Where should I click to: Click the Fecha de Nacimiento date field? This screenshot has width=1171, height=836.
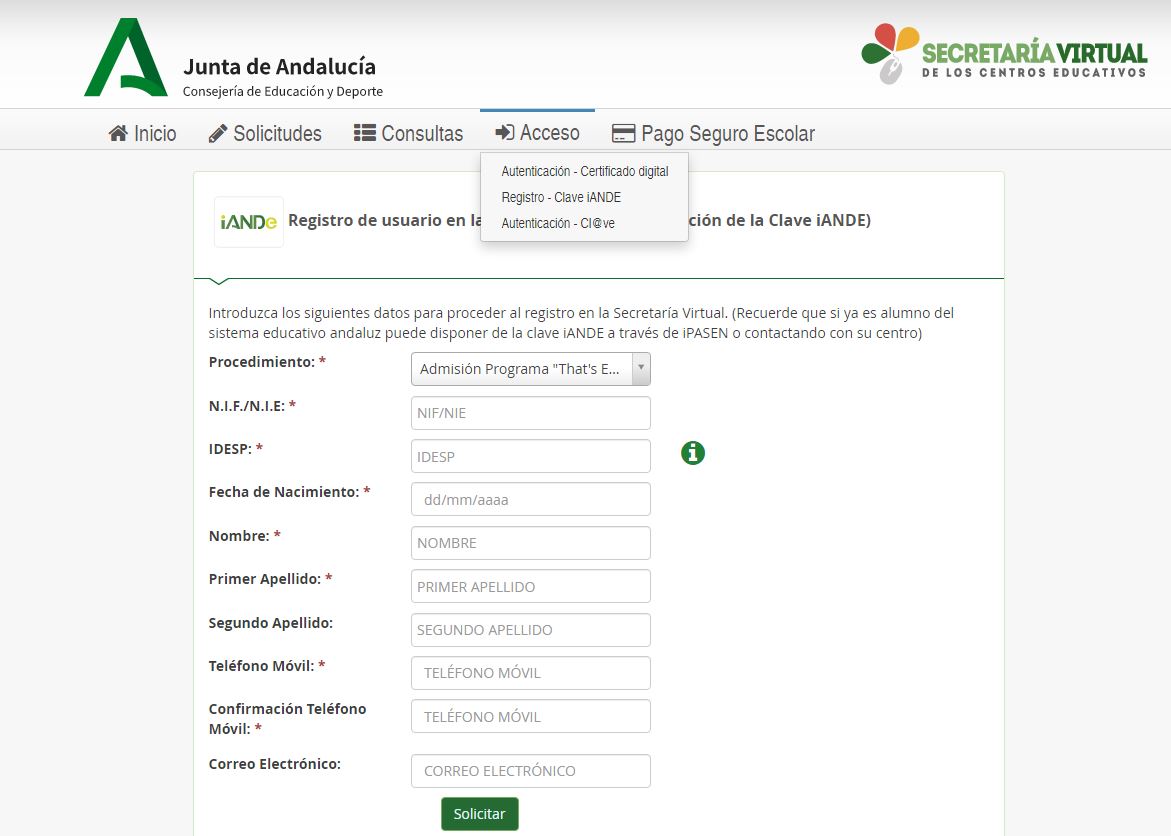click(530, 498)
